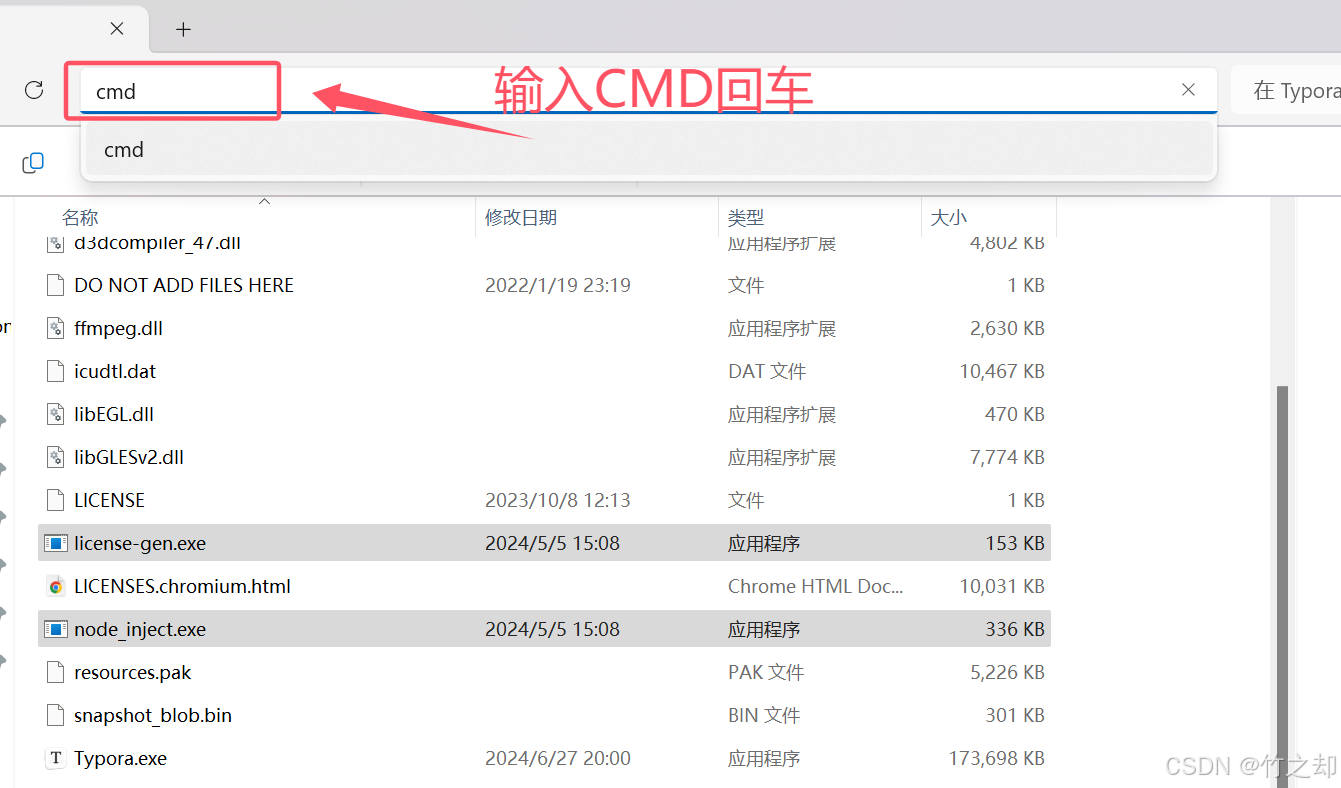1341x788 pixels.
Task: Select the license-gen.exe file
Action: (544, 543)
